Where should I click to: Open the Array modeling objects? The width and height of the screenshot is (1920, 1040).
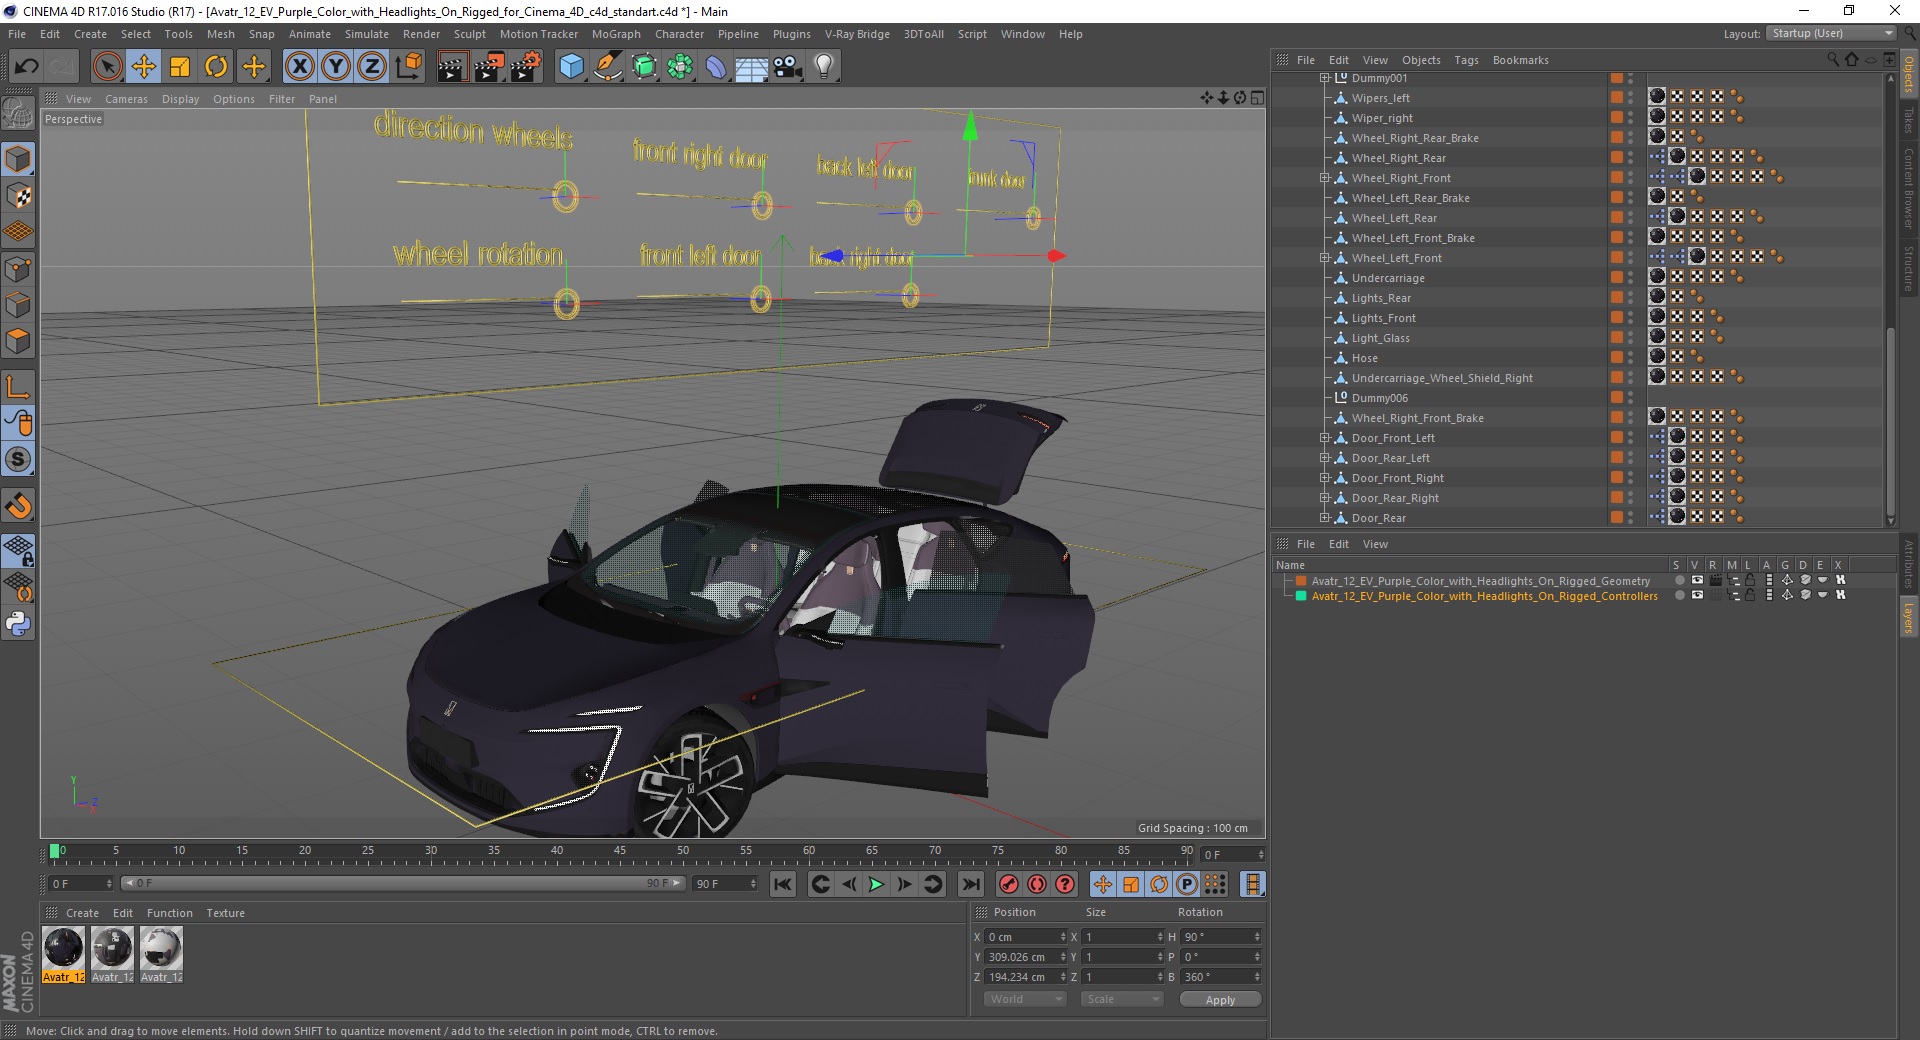click(680, 67)
